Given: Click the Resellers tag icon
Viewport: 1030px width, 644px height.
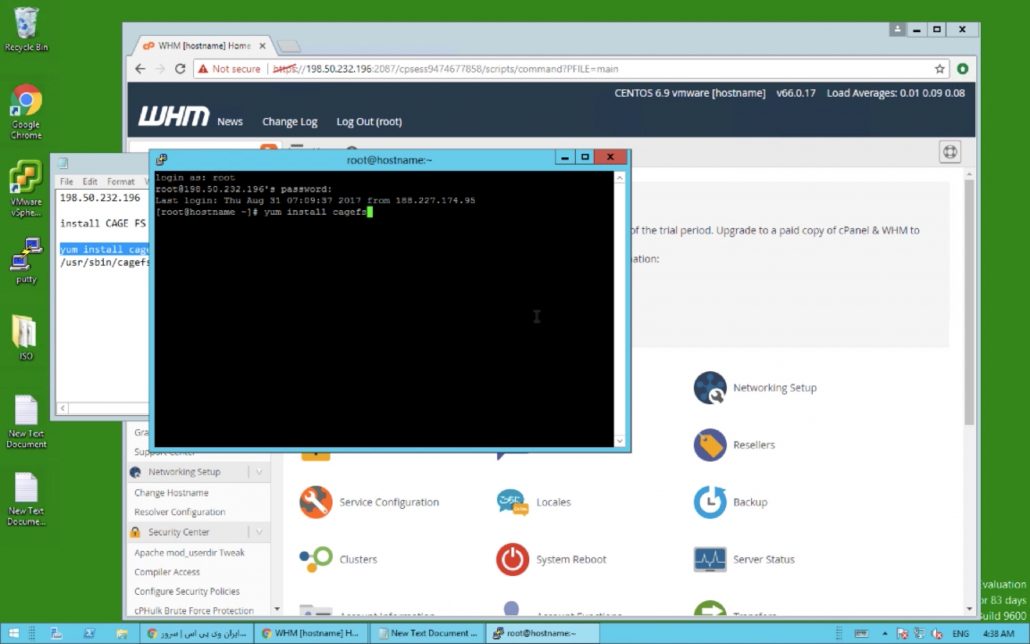Looking at the screenshot, I should (710, 445).
